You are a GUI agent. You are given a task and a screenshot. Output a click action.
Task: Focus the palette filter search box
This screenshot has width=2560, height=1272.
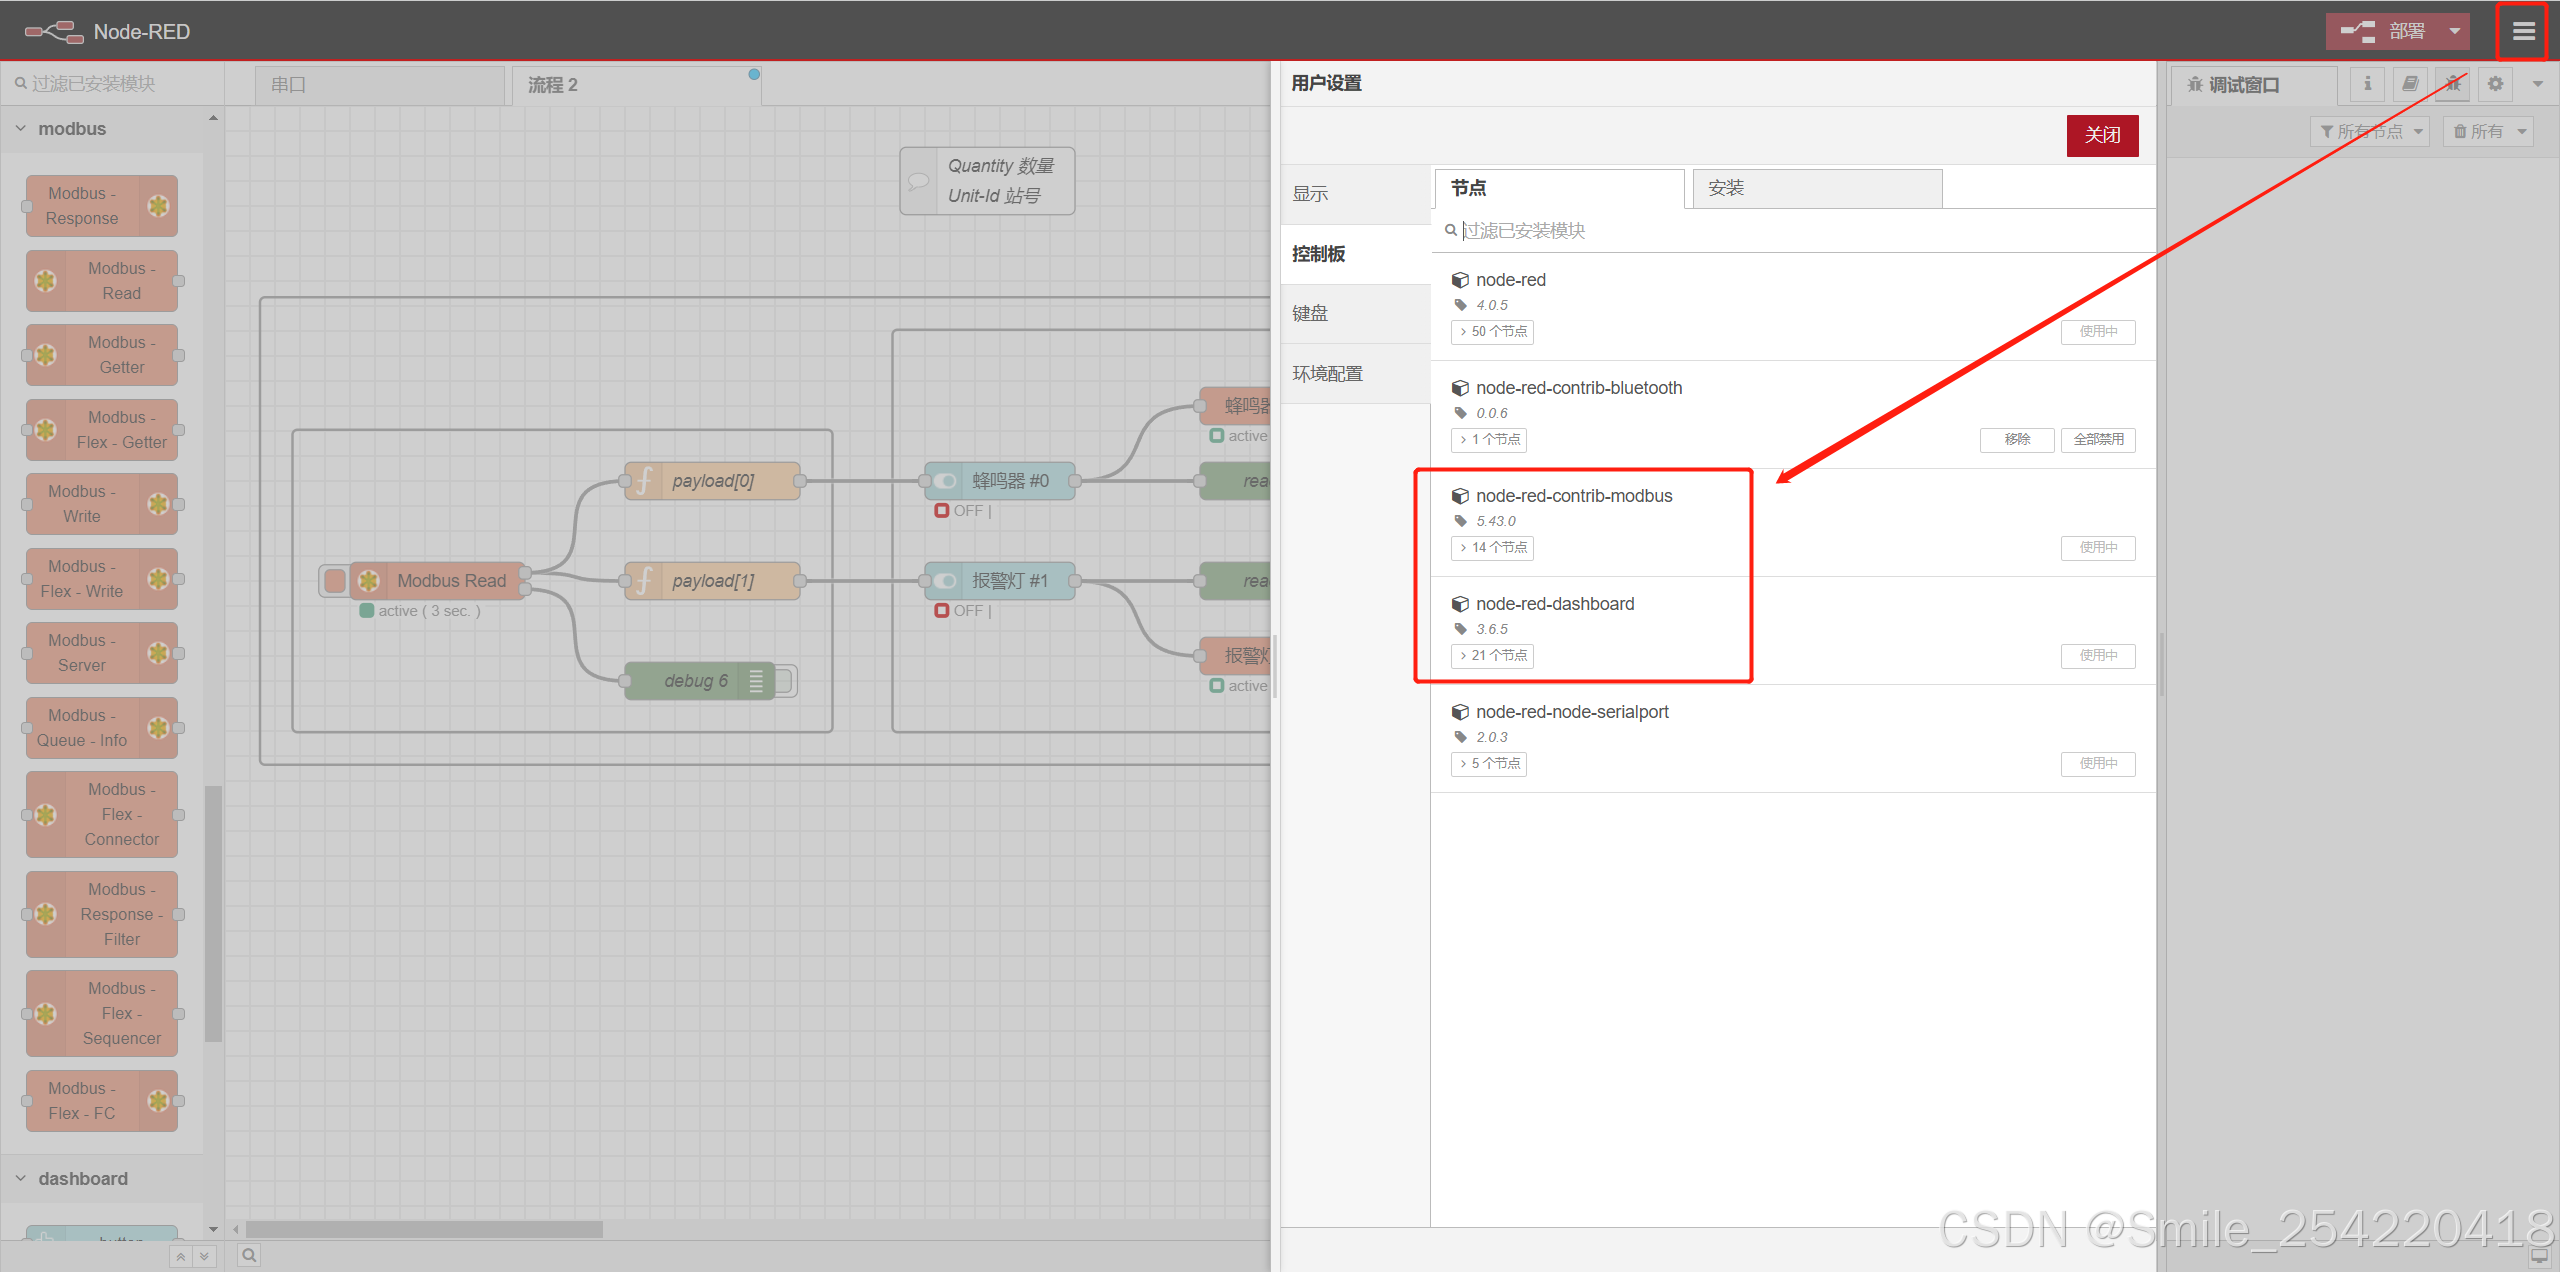coord(112,84)
